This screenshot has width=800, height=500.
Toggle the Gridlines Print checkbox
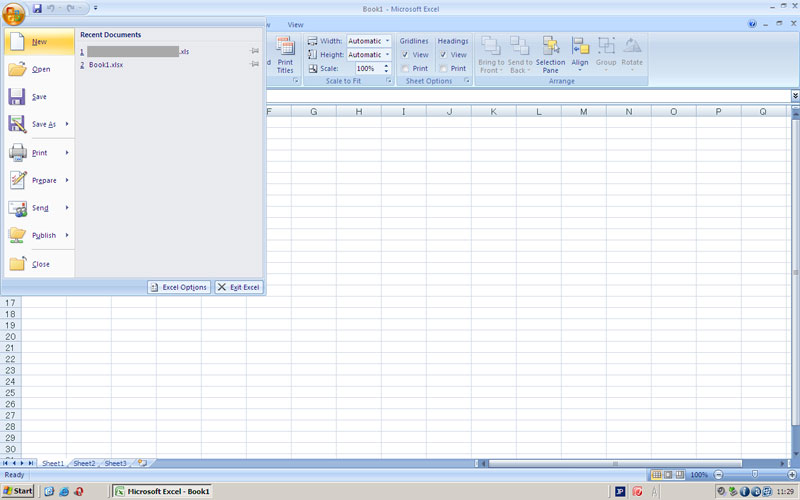click(x=405, y=68)
